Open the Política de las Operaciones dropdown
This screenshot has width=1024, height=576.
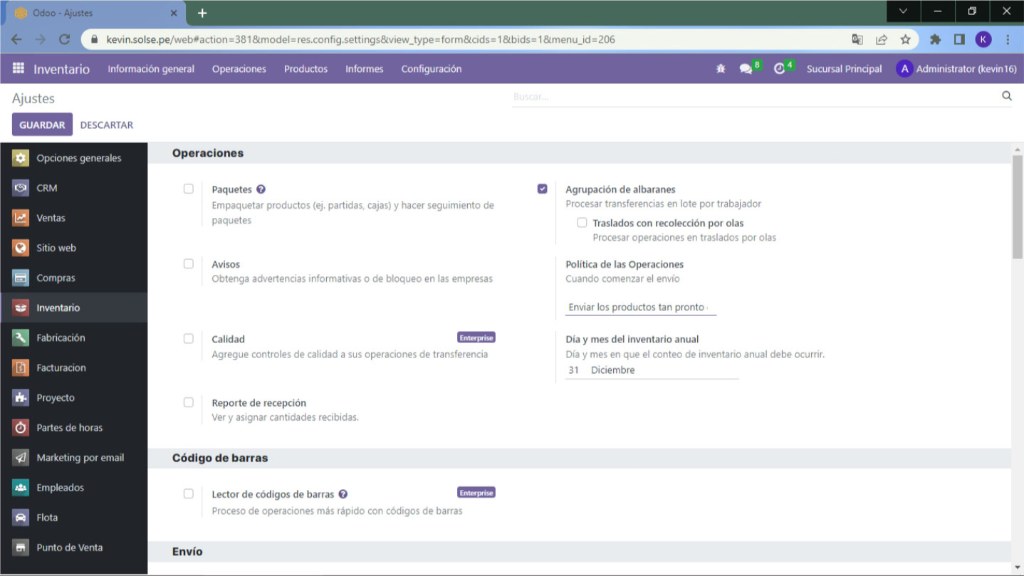point(640,307)
